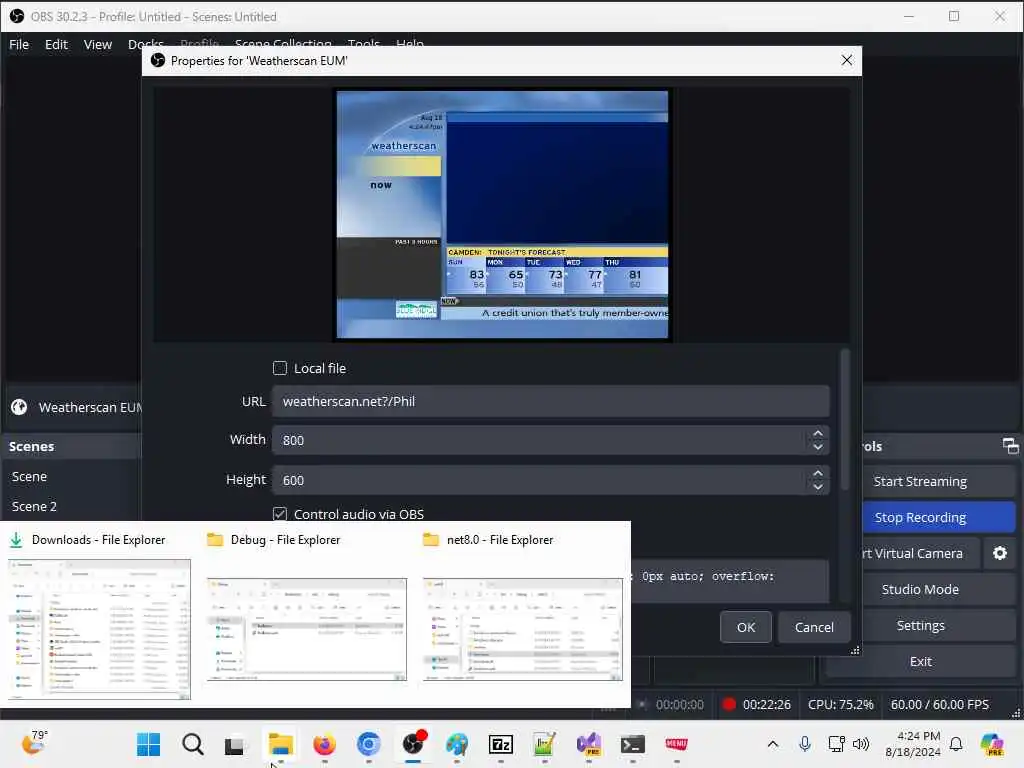Click the File Explorer taskbar icon
Image resolution: width=1024 pixels, height=768 pixels.
click(x=280, y=744)
